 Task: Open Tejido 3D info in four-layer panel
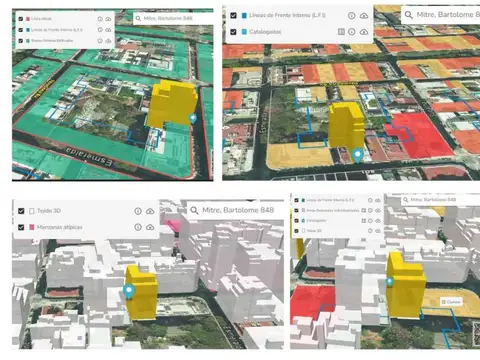pyautogui.click(x=370, y=231)
